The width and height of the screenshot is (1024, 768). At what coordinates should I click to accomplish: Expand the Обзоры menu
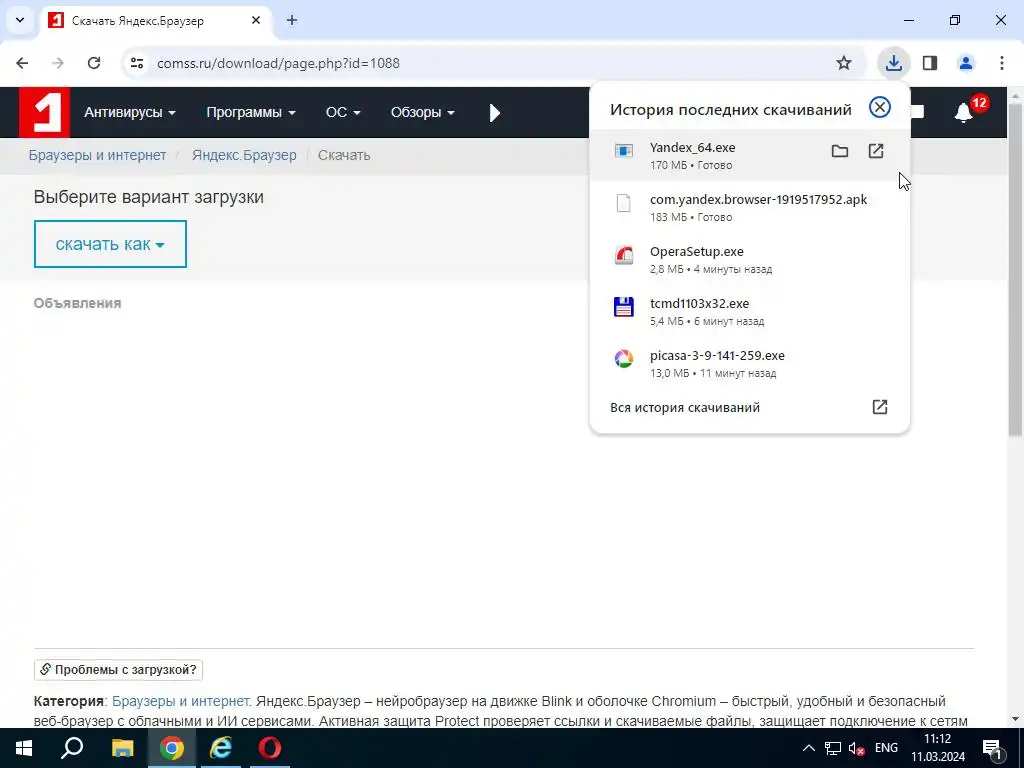(x=423, y=112)
